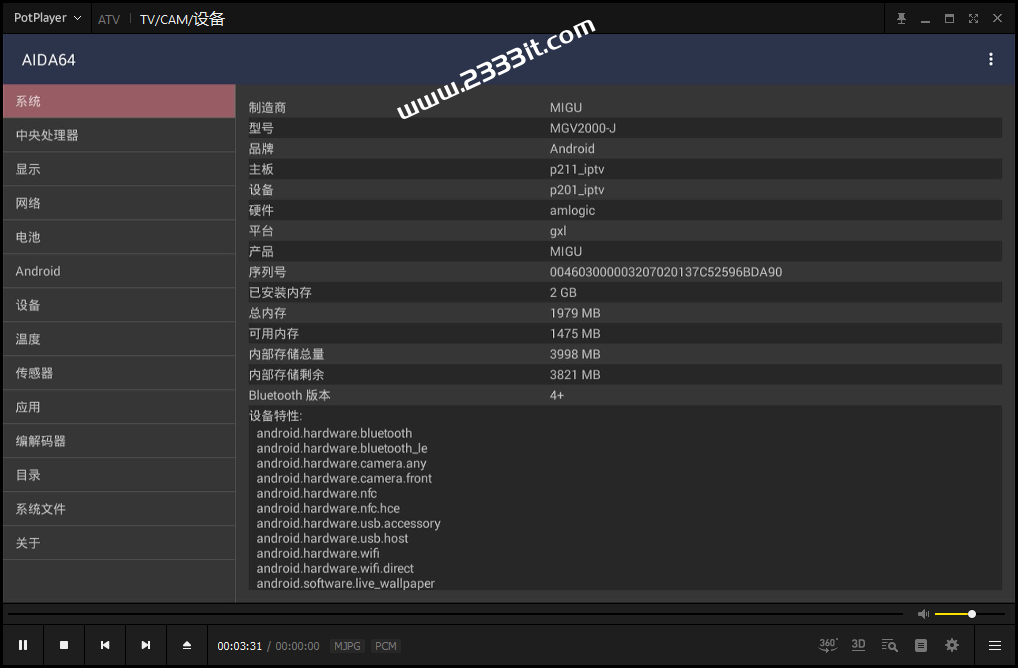Click the model value MGV2000-J

[x=583, y=128]
